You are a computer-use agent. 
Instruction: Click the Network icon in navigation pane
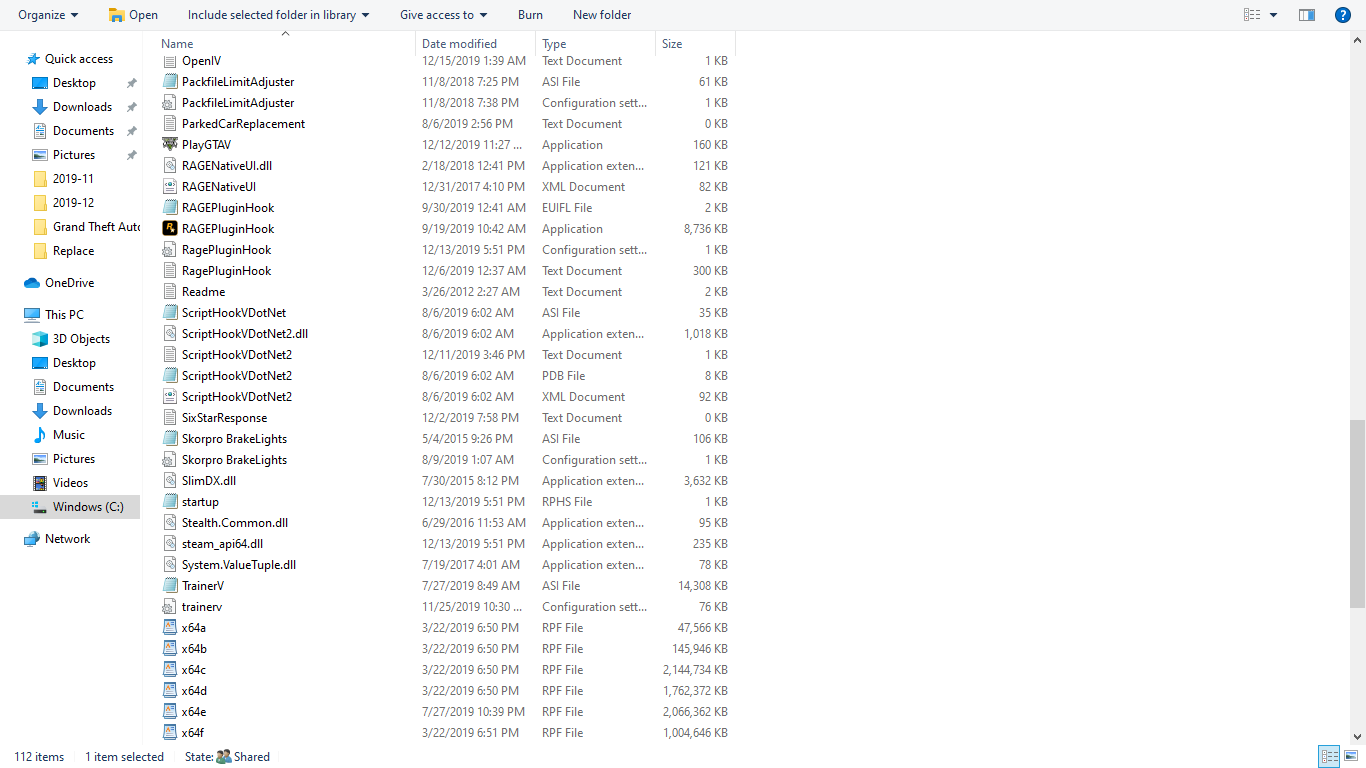click(32, 539)
